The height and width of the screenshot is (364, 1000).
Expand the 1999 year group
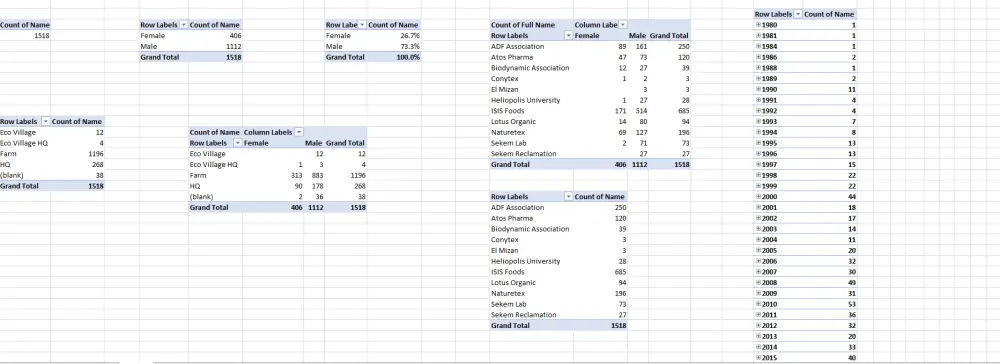(759, 186)
